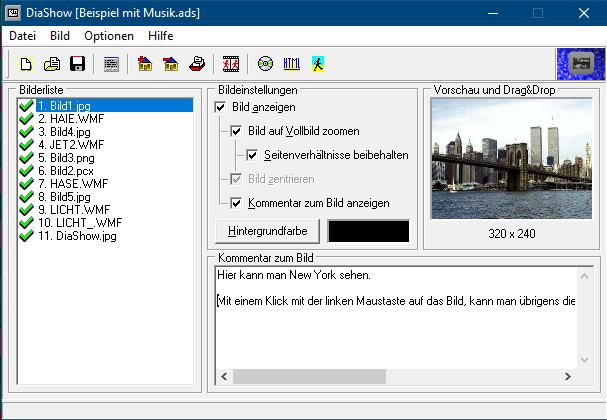Screen dimensions: 607x420
Task: Uncheck 'Bild auf Vollbild zoomen'
Action: [x=236, y=131]
